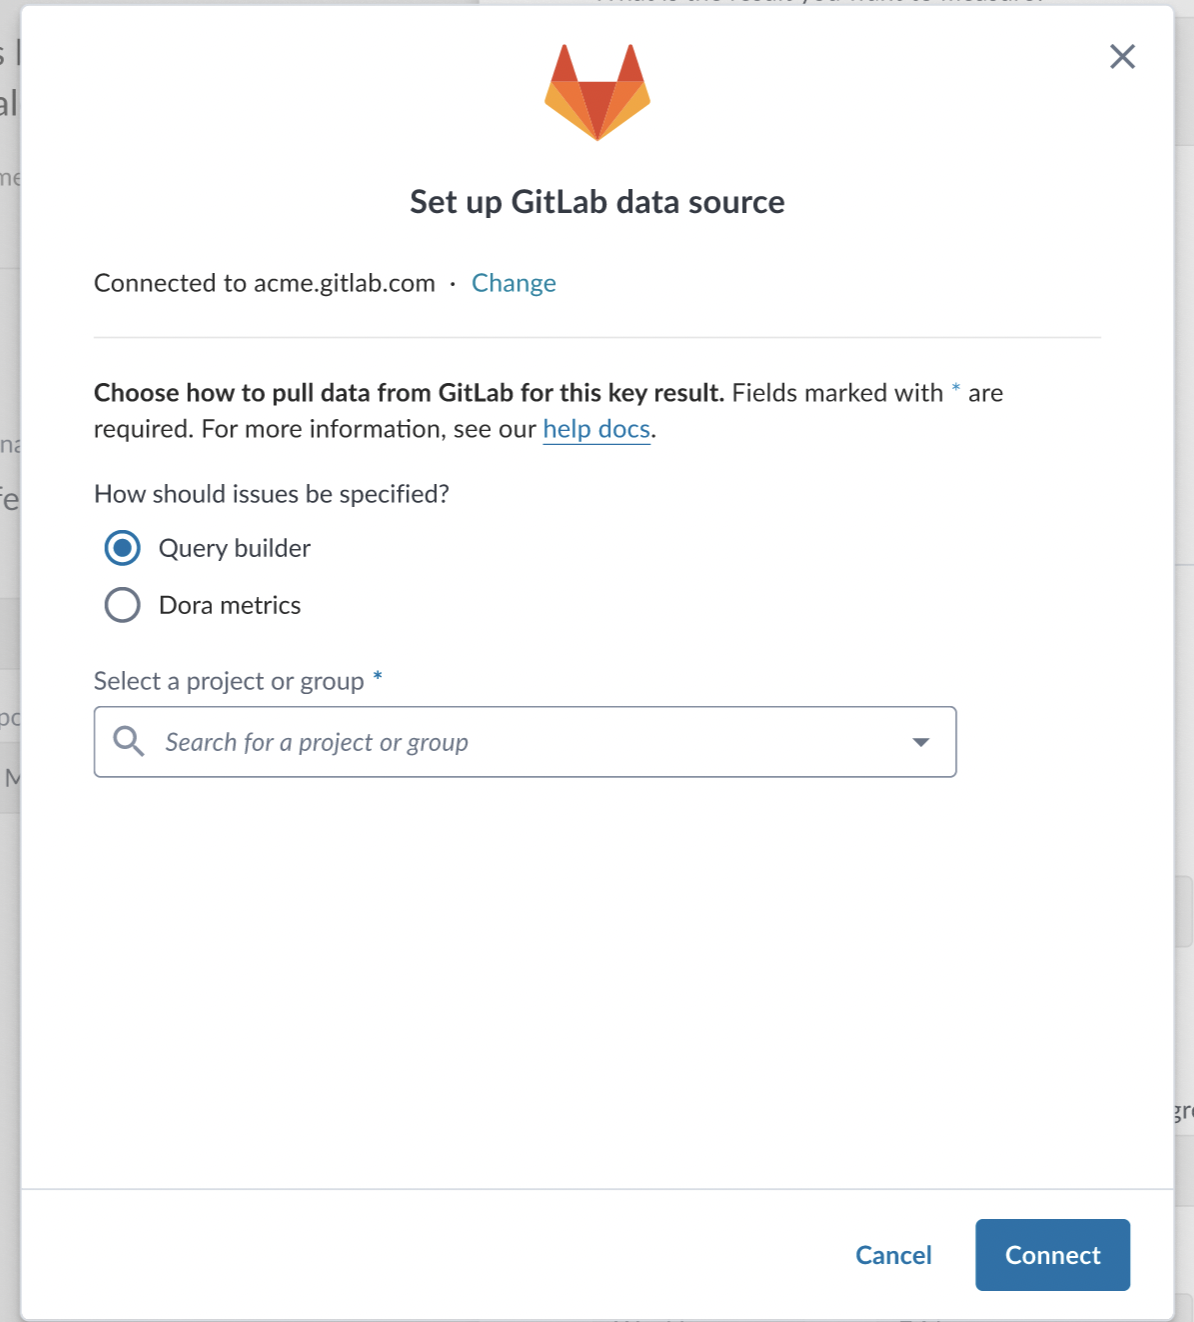Click the How should issues be specified text
The height and width of the screenshot is (1322, 1194).
(272, 494)
